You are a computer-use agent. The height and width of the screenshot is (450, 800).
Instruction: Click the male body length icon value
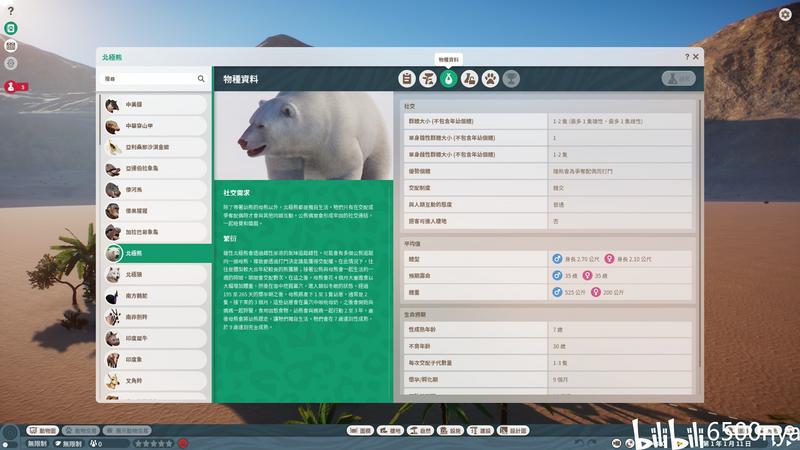[x=577, y=259]
